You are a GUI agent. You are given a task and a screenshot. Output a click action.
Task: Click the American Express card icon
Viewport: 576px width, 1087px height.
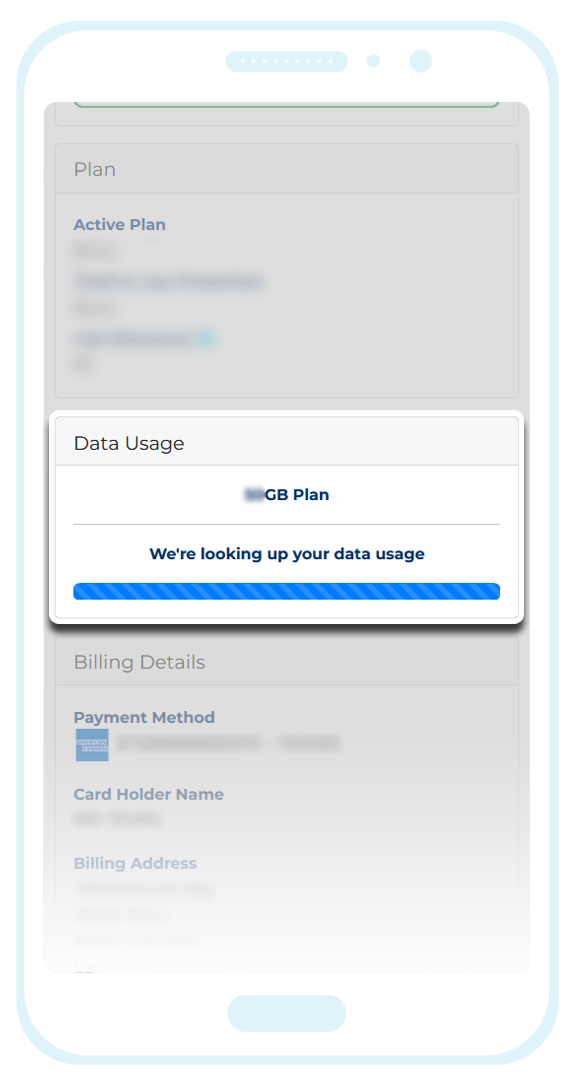click(92, 745)
